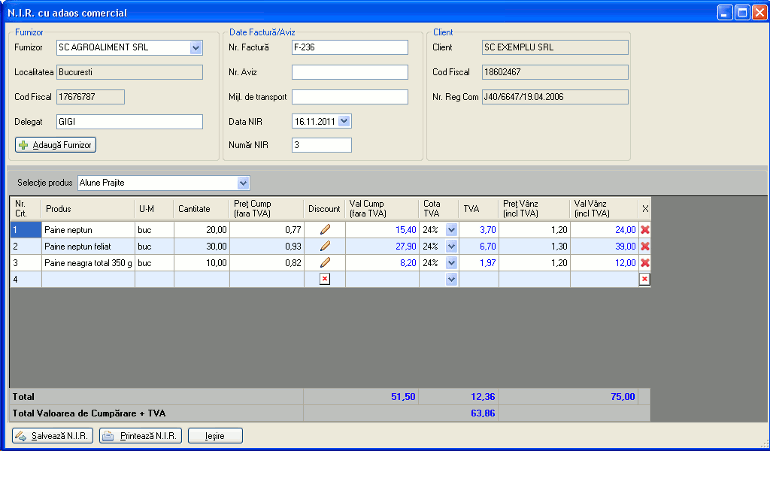770x501 pixels.
Task: Click purchase price cell 0,77
Action: (x=267, y=229)
